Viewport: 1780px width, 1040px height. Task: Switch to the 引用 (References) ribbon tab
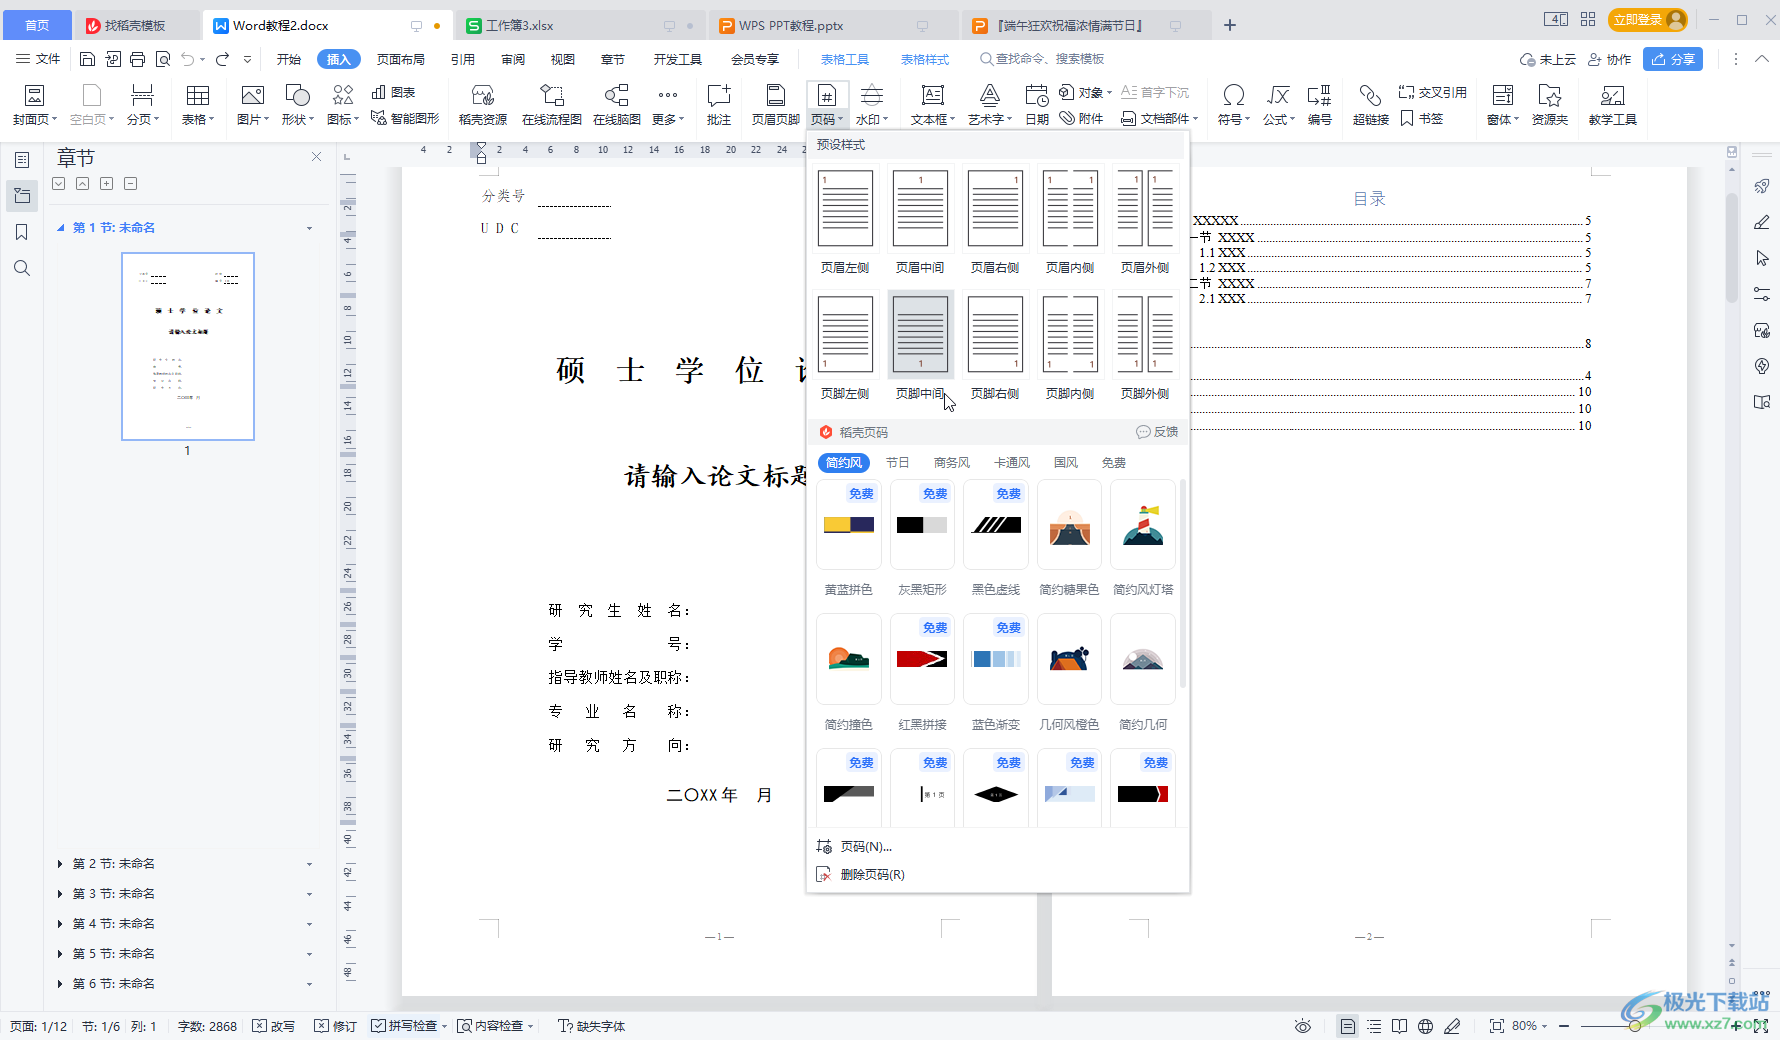(463, 59)
